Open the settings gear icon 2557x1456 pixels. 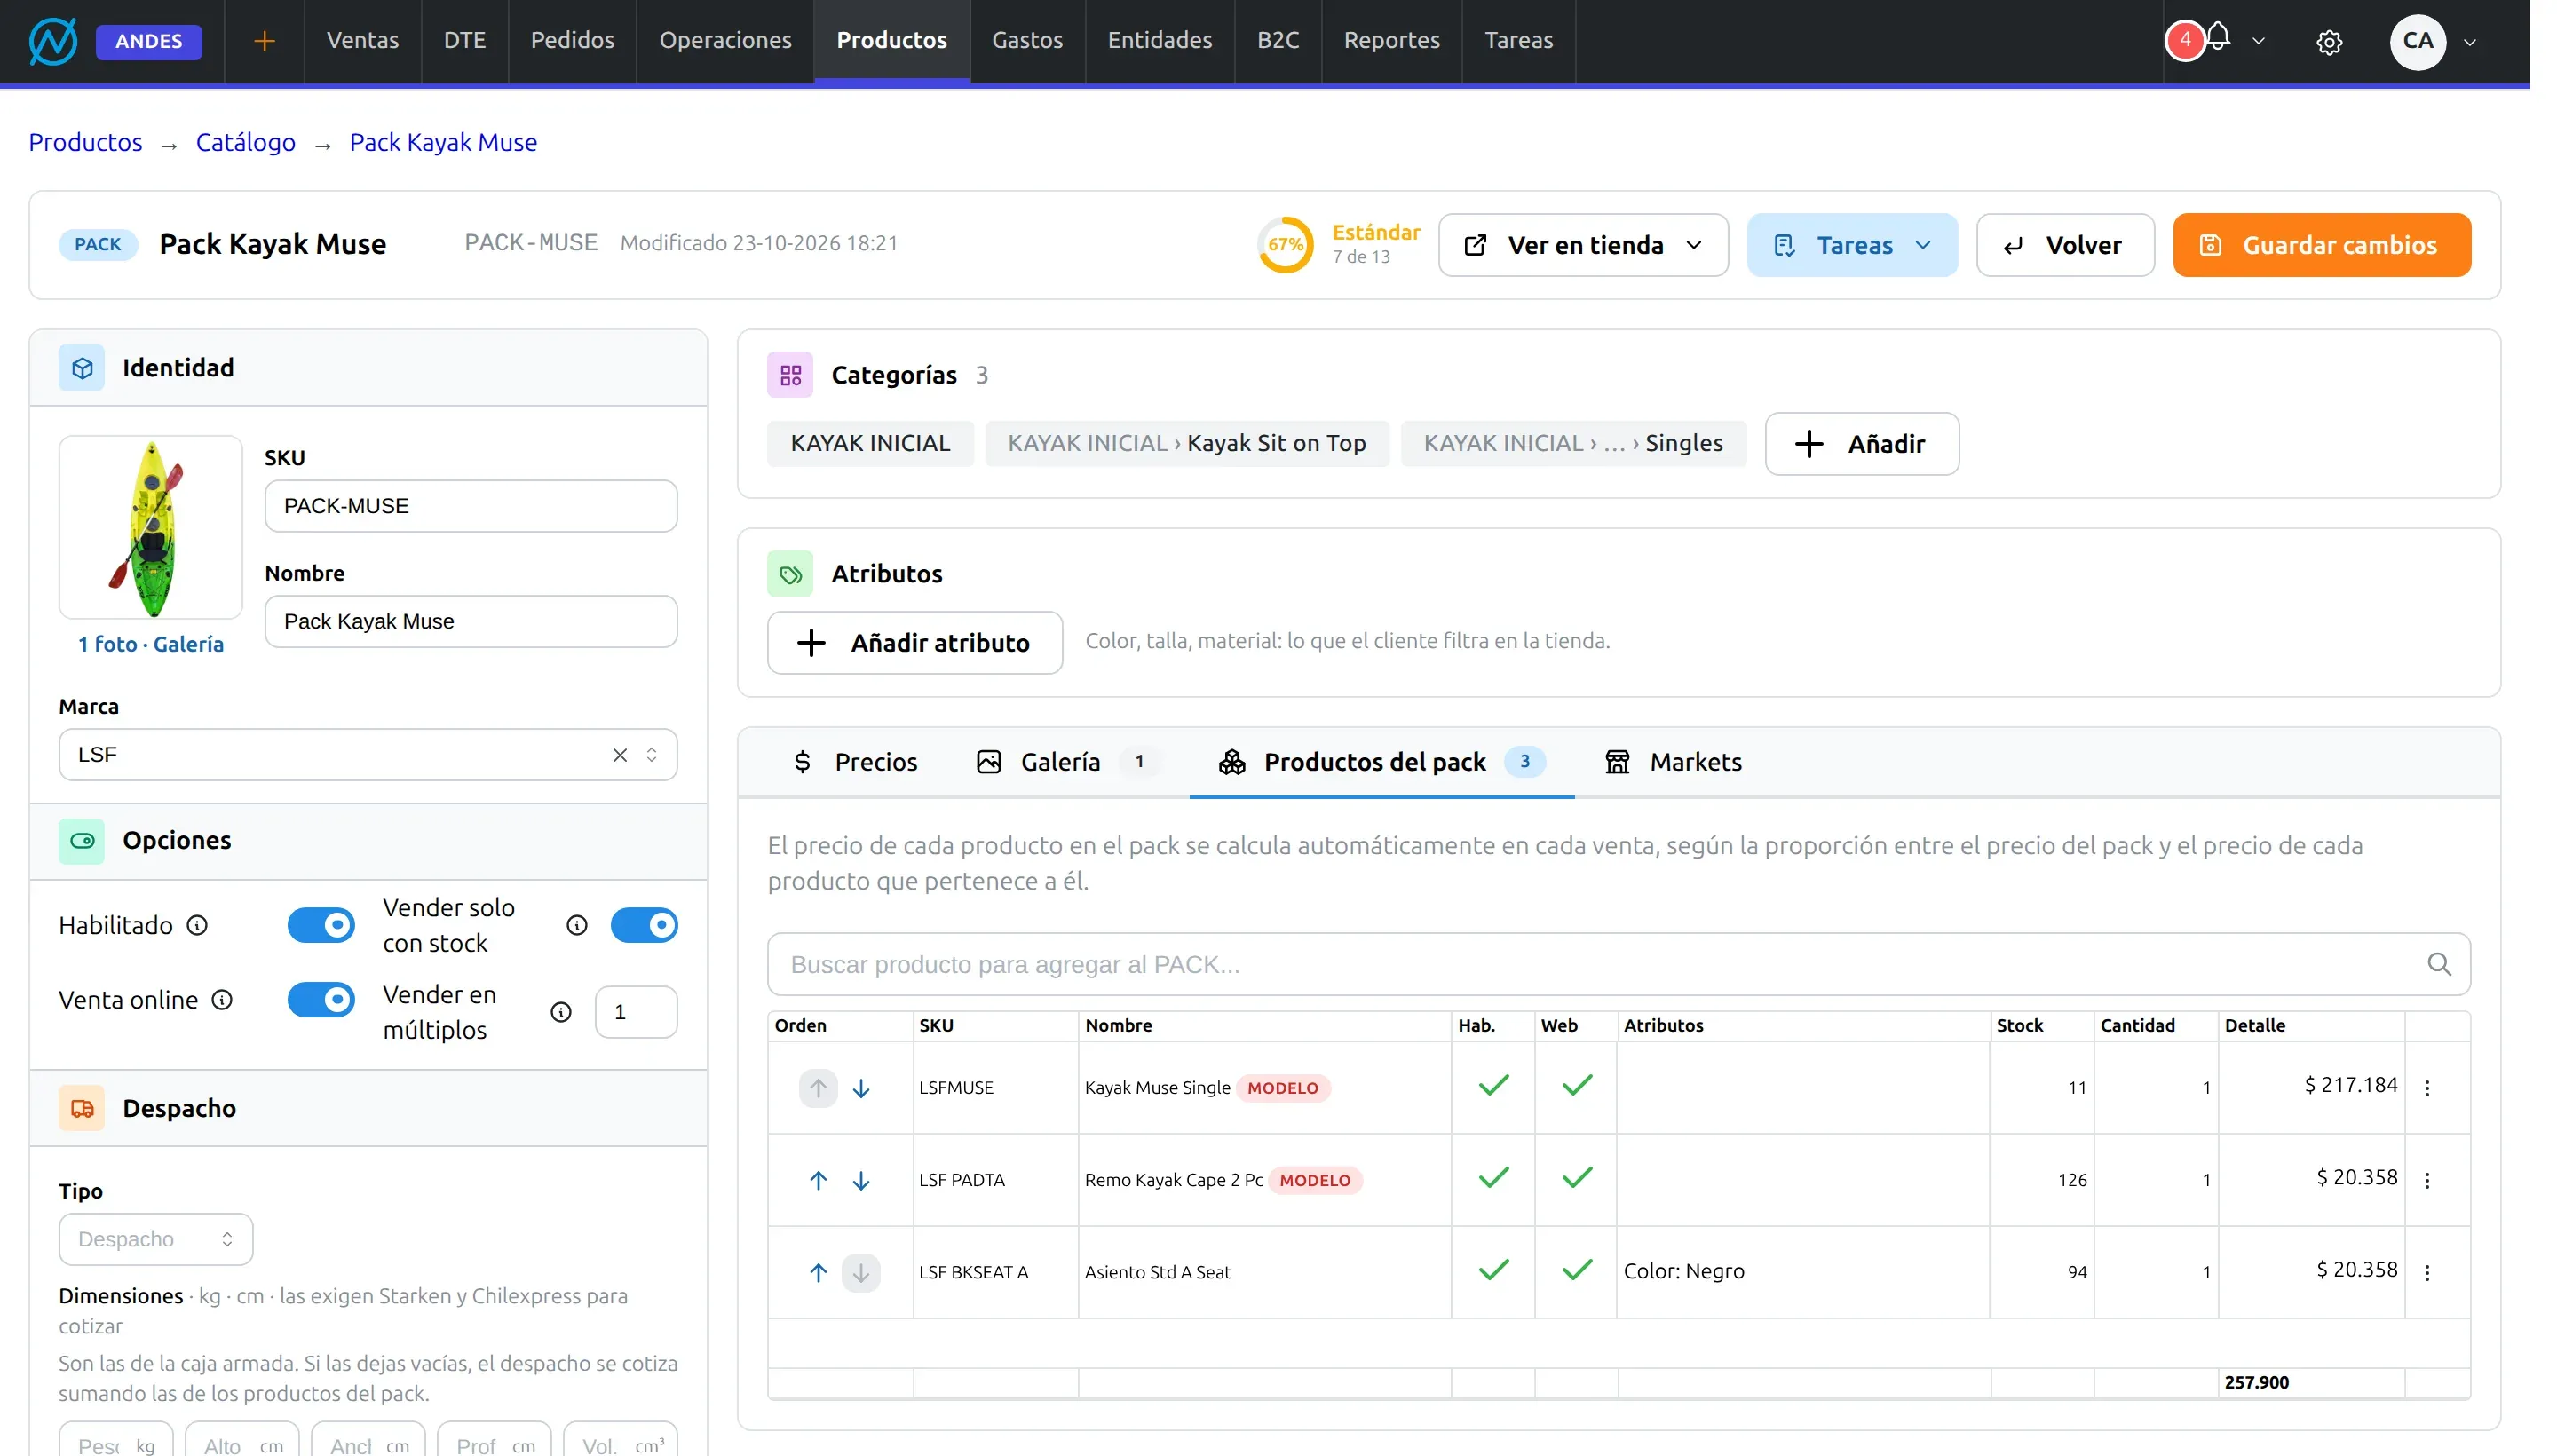tap(2329, 42)
